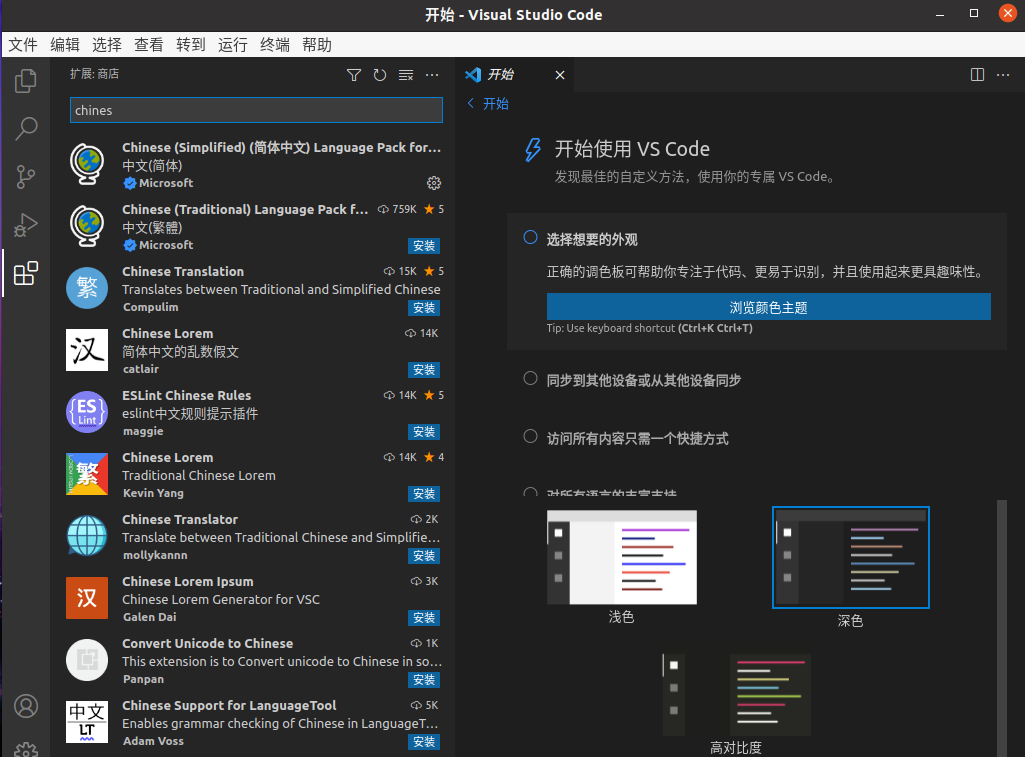Install Chinese Lorem by Kevin Yang
The width and height of the screenshot is (1025, 757).
424,494
